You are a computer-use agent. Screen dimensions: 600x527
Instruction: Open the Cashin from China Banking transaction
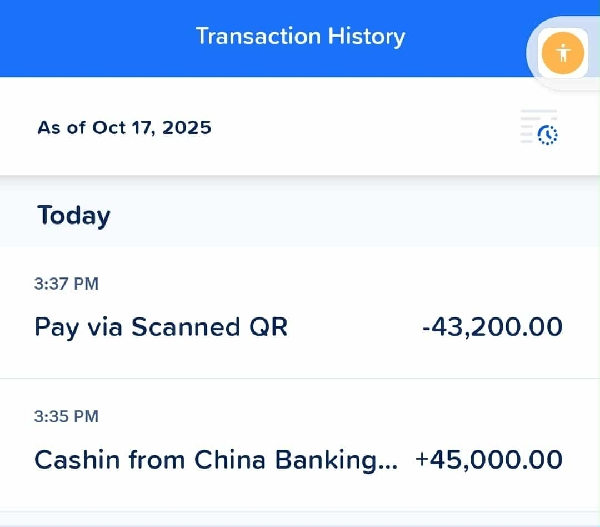(x=215, y=460)
